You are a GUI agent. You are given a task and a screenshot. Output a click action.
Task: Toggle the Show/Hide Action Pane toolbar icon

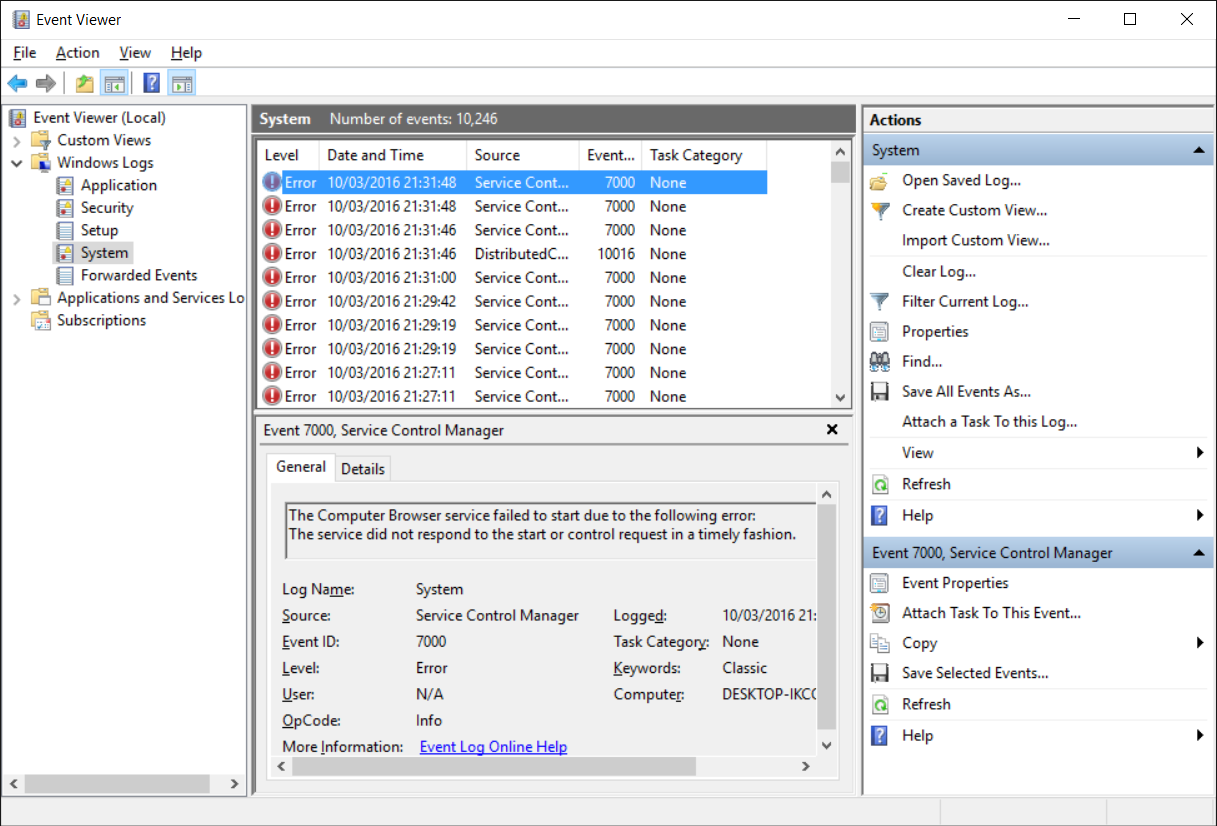[181, 83]
